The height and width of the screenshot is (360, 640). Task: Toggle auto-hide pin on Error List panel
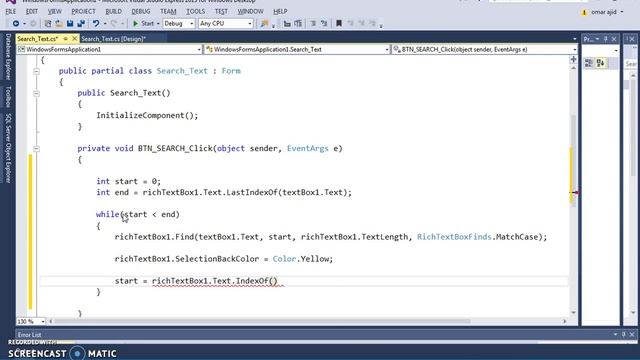[624, 334]
